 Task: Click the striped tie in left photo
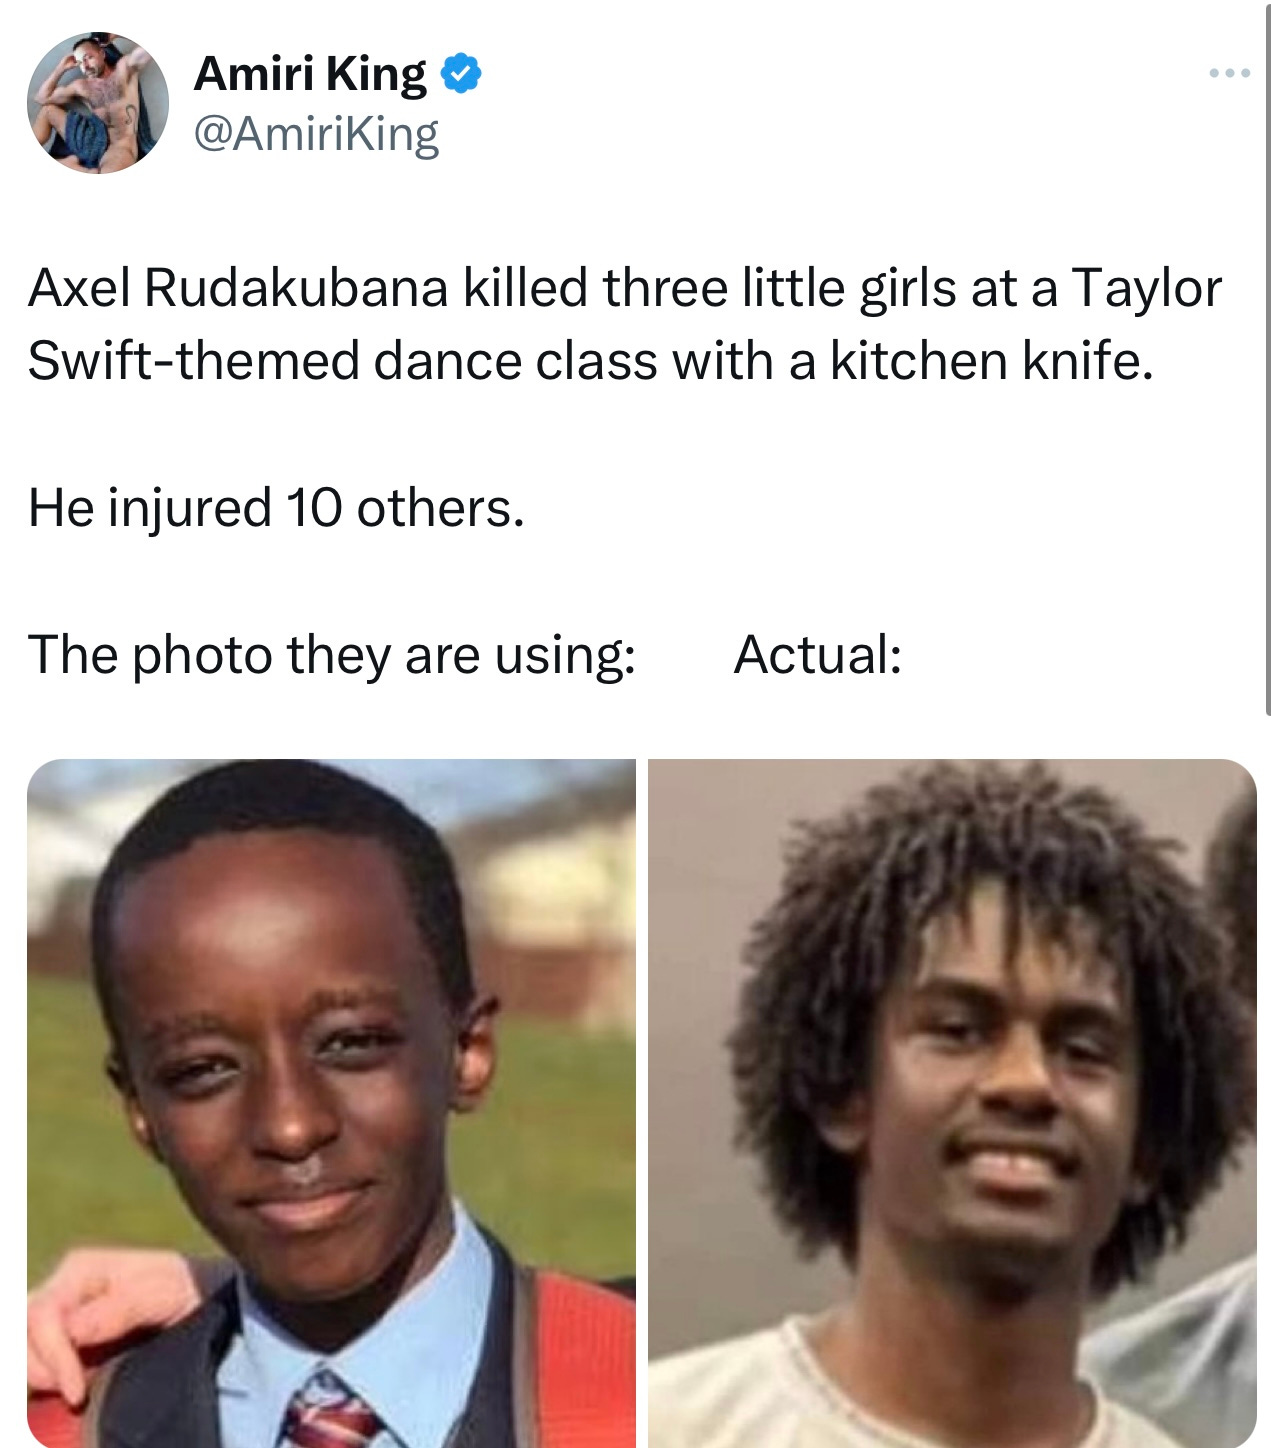[331, 1411]
